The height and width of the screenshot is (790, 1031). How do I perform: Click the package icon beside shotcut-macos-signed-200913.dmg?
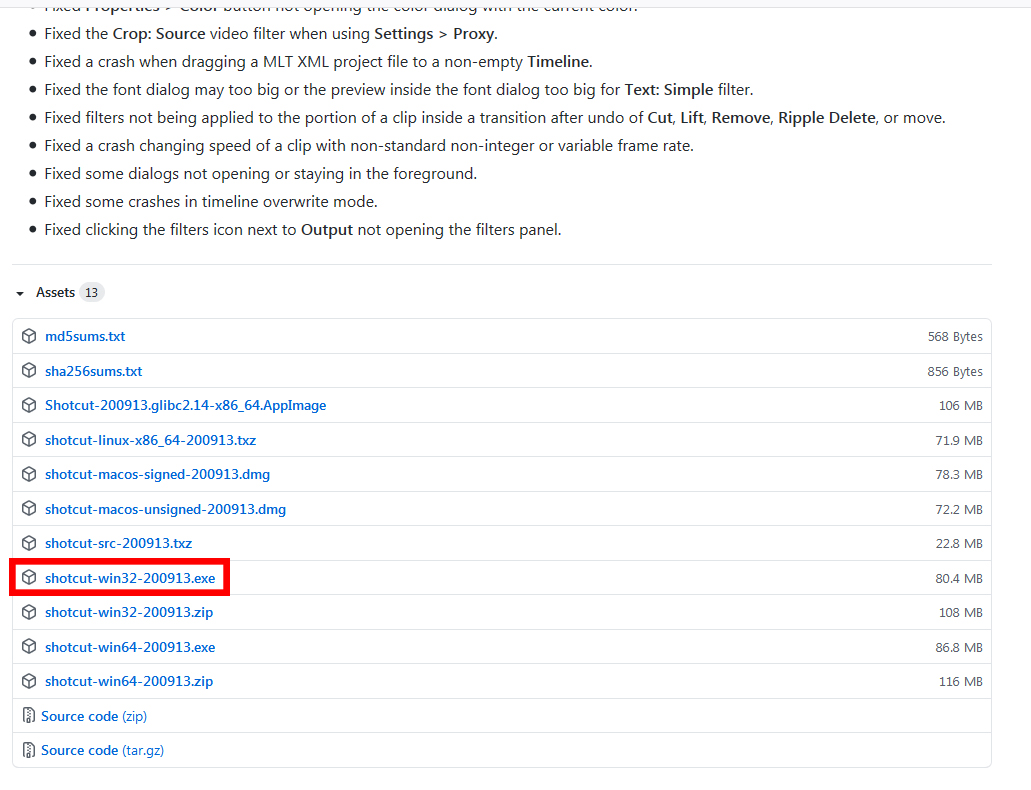(29, 474)
